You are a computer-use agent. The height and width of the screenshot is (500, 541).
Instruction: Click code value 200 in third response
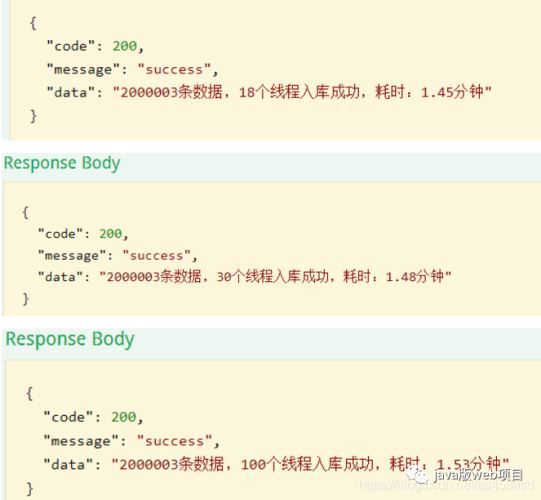pos(124,417)
